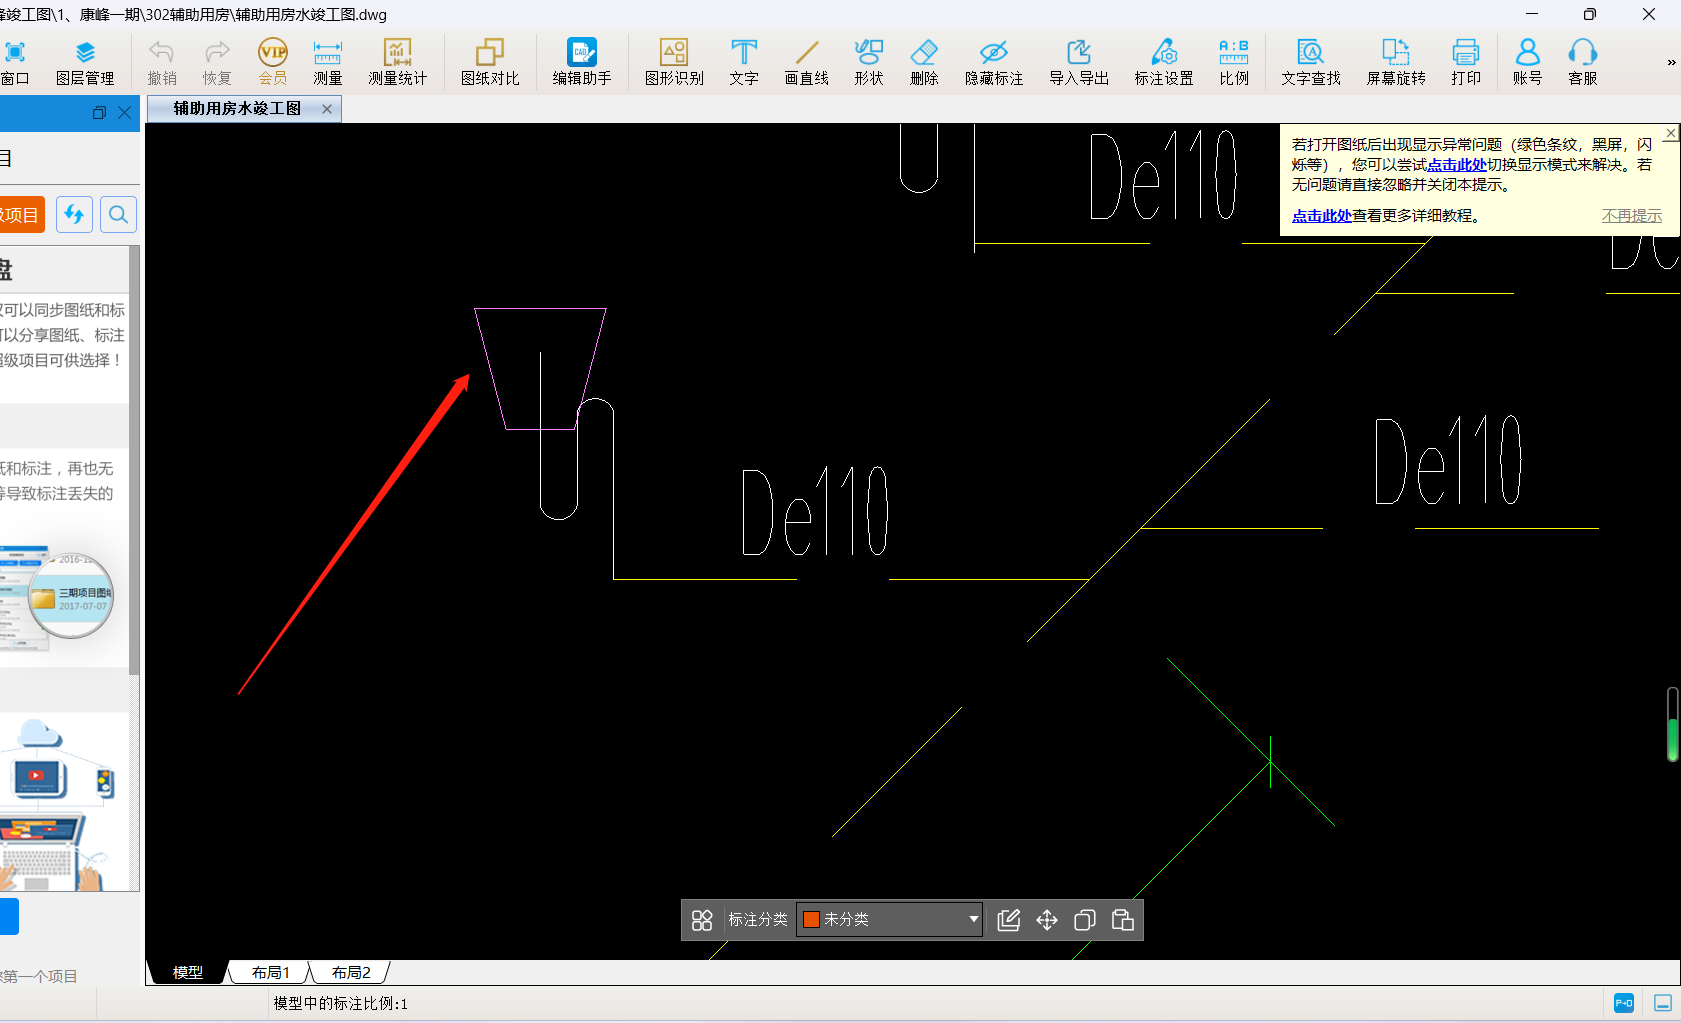1681x1023 pixels.
Task: Click the 撤销 undo icon
Action: [162, 62]
